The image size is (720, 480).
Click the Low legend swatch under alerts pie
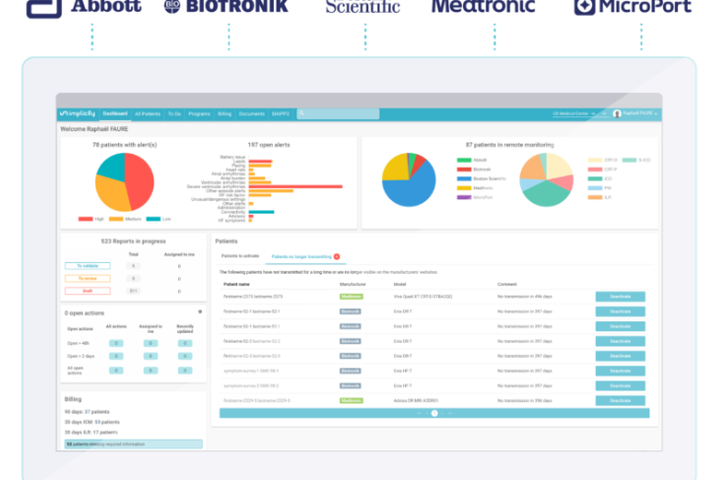153,219
